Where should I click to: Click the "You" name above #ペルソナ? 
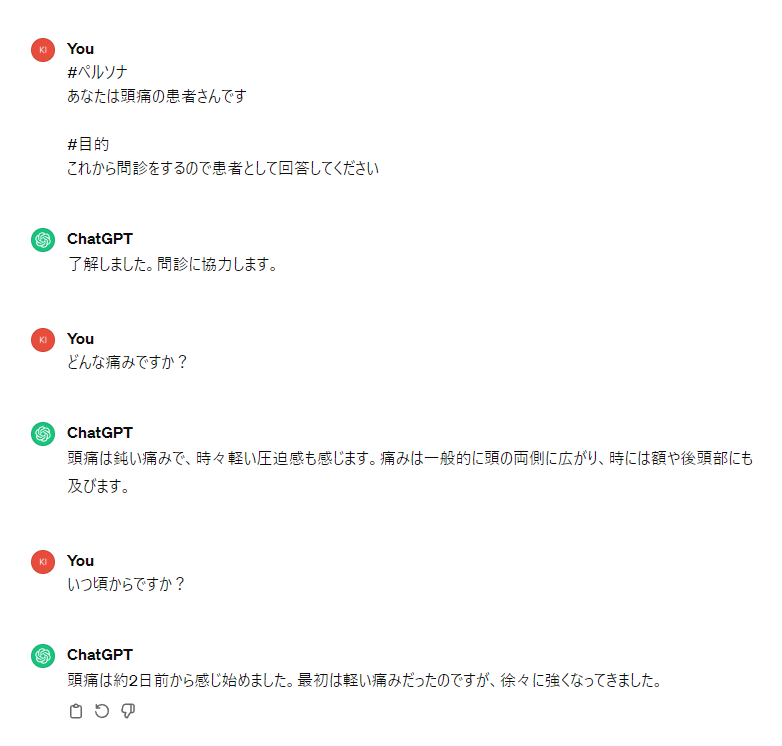click(x=80, y=49)
